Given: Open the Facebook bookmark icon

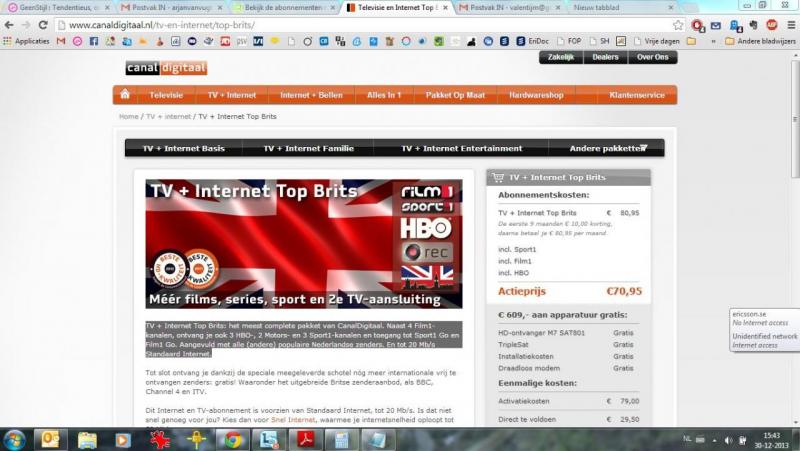Looking at the screenshot, I should click(94, 41).
